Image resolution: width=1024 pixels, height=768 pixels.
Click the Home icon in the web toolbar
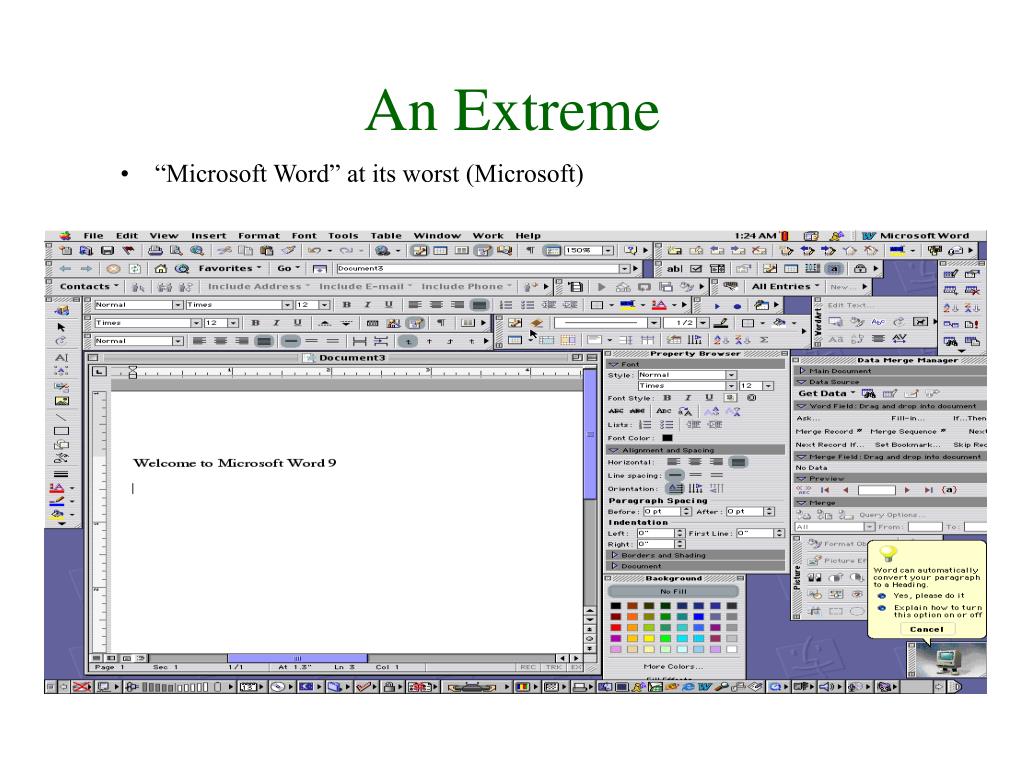click(161, 268)
